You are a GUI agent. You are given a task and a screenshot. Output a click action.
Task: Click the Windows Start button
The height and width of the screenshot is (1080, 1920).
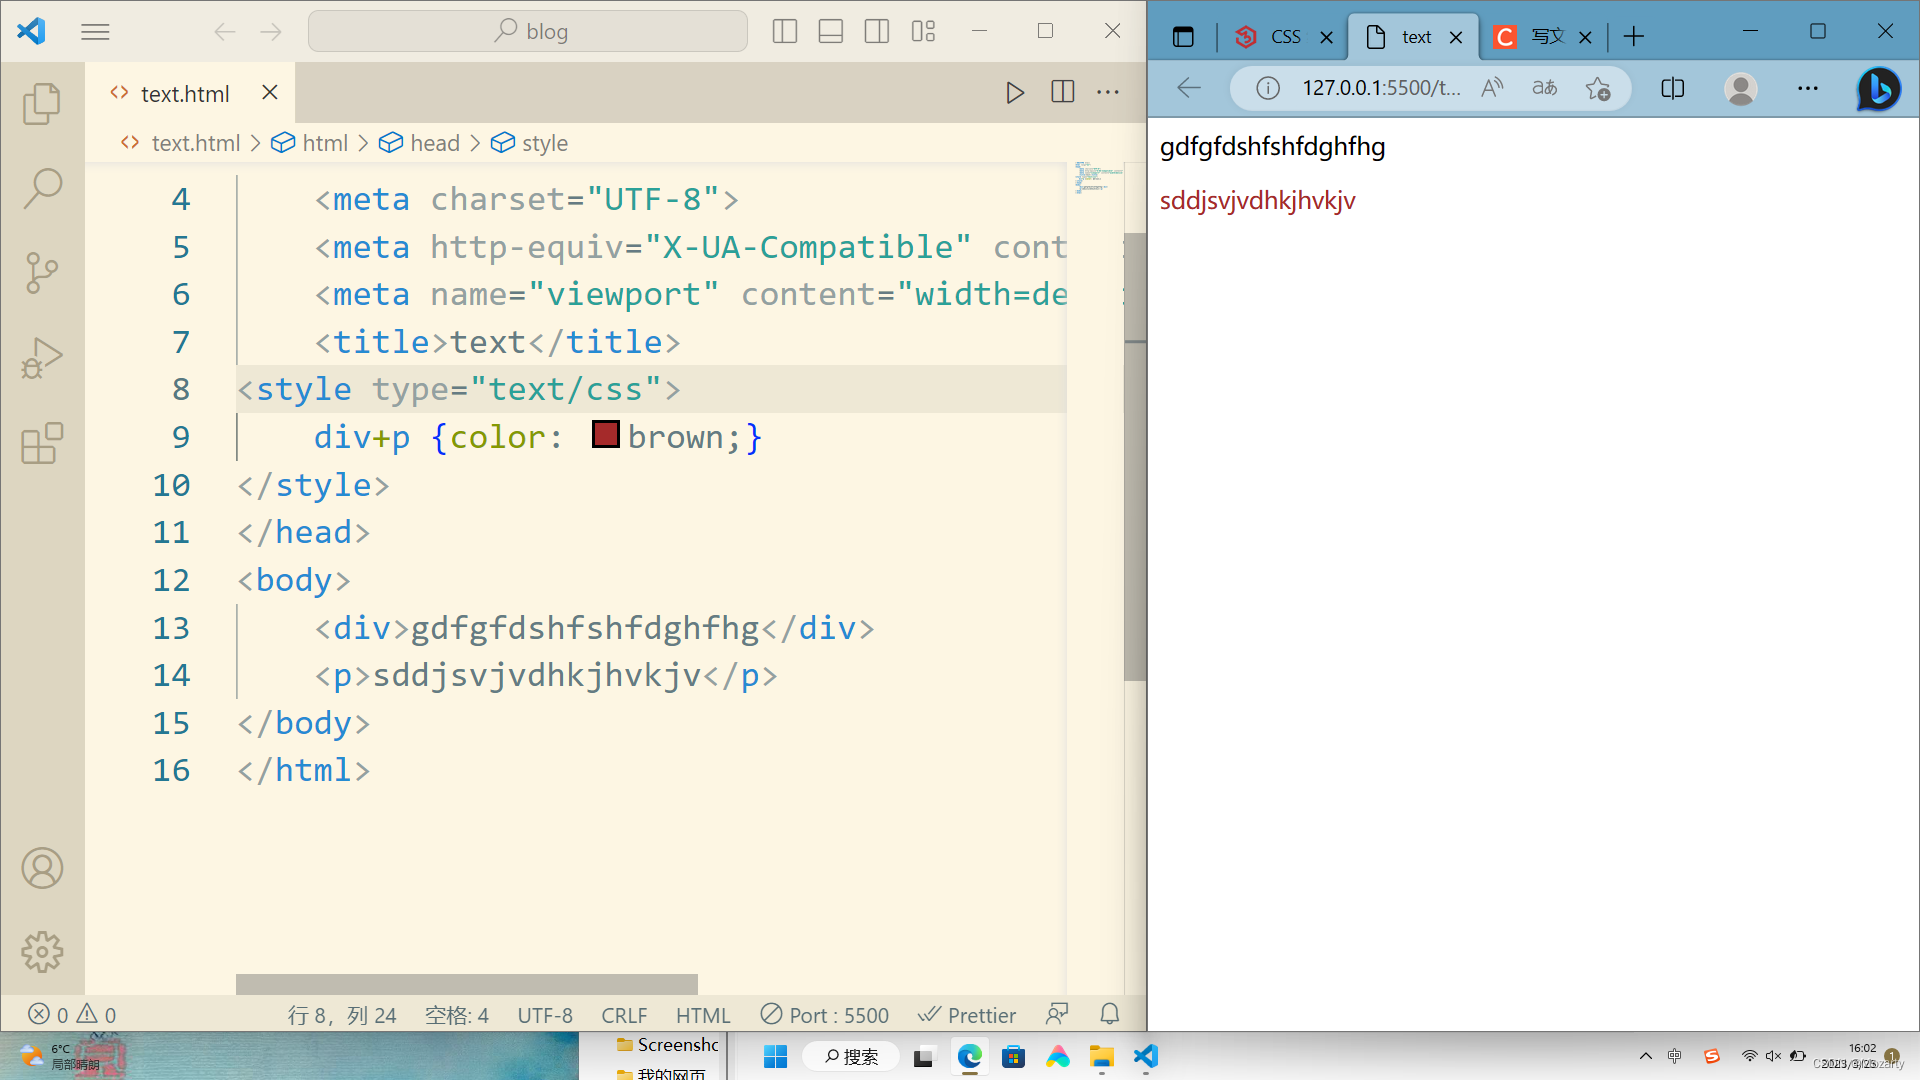point(776,1057)
